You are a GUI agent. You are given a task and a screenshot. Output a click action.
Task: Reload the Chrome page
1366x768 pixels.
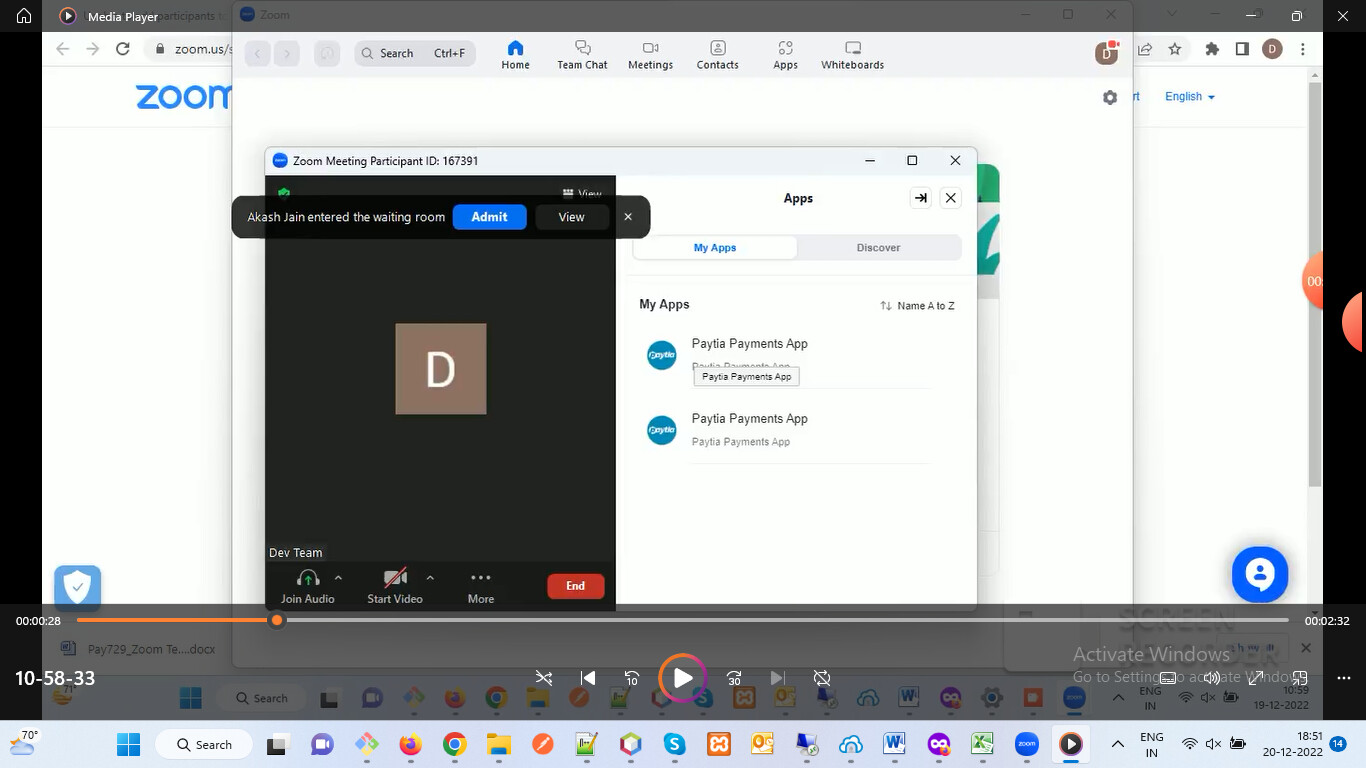pyautogui.click(x=123, y=49)
